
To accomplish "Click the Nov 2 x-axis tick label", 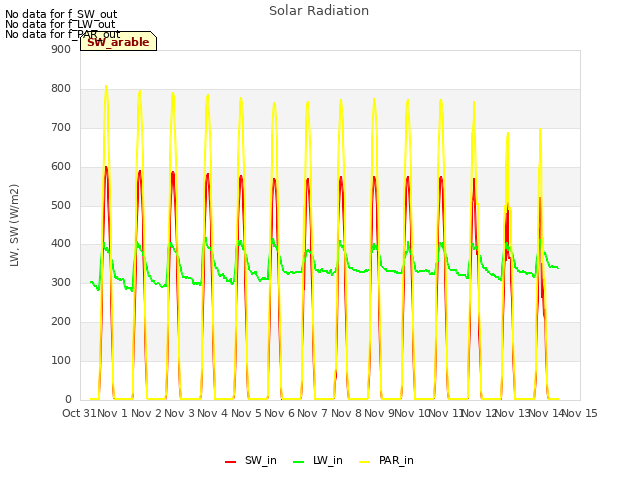I will (x=146, y=413).
